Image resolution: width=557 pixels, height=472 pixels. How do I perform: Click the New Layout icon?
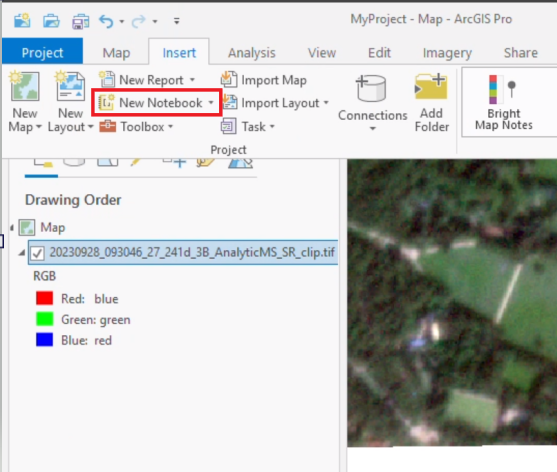click(x=70, y=86)
